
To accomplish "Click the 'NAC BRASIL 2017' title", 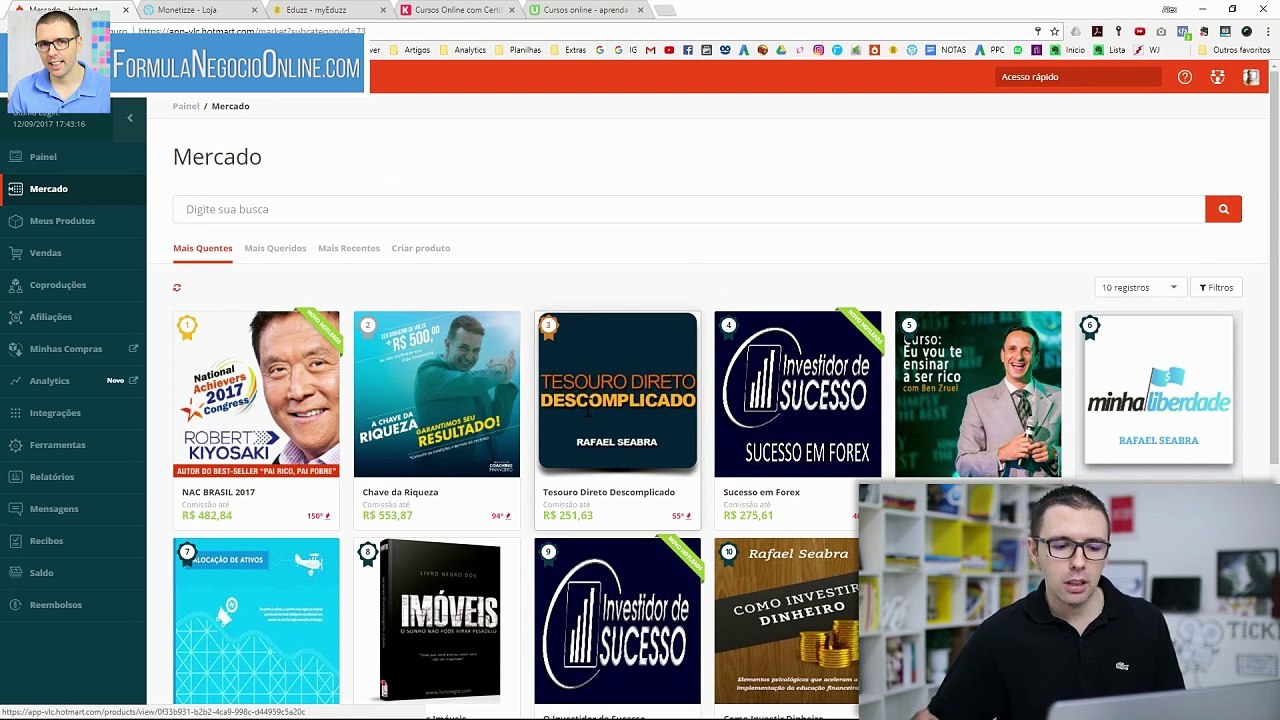I will pos(218,492).
